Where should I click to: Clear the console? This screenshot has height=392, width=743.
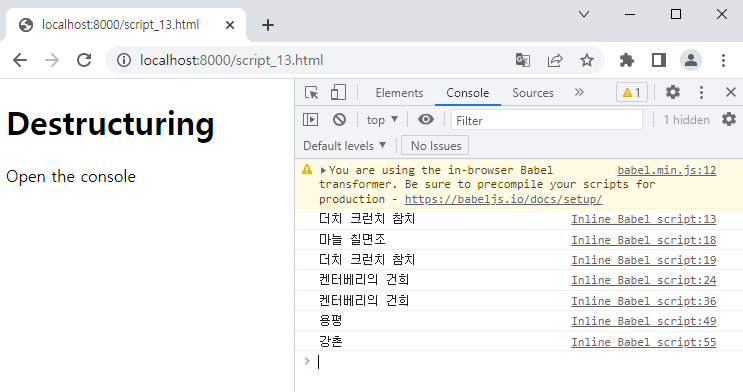point(339,119)
